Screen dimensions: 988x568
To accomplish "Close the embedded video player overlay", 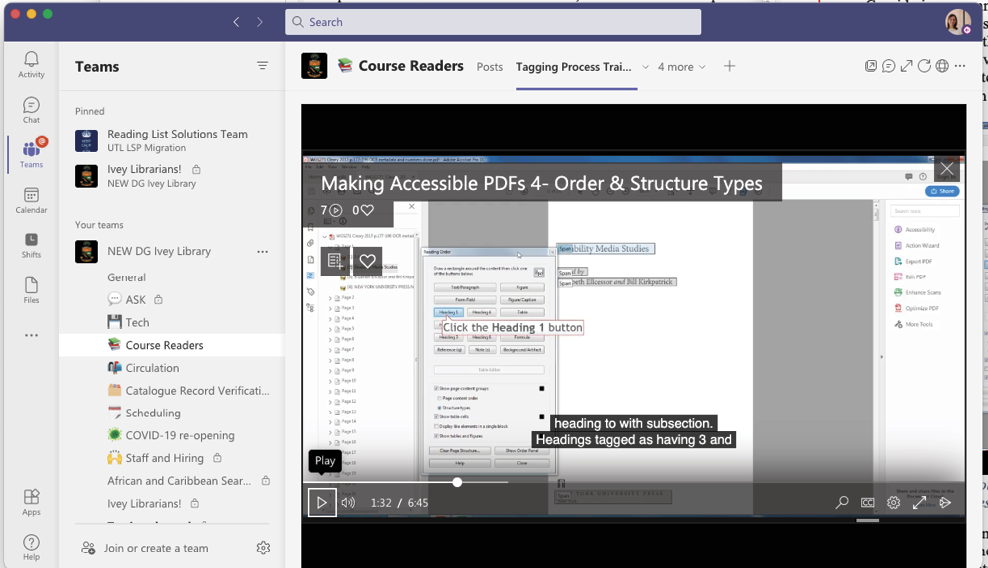I will pyautogui.click(x=947, y=168).
